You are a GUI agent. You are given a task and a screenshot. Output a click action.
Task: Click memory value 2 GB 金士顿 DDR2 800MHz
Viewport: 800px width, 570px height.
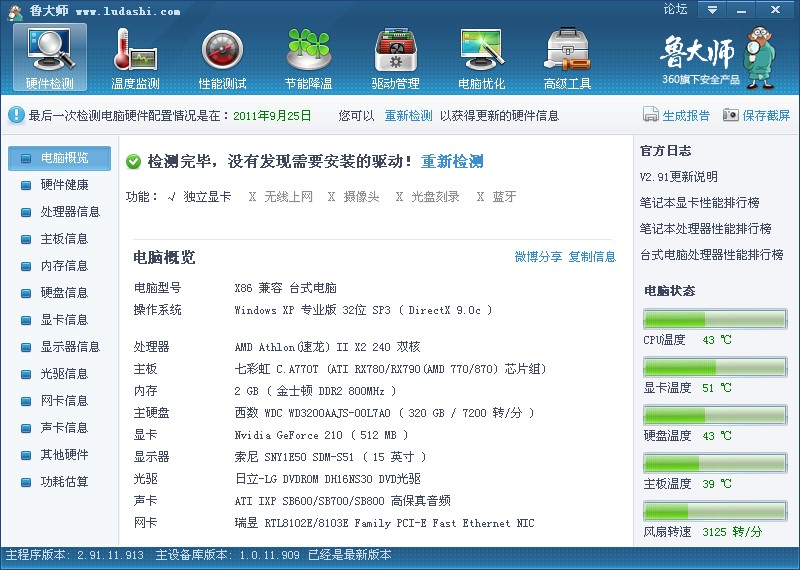click(x=315, y=391)
